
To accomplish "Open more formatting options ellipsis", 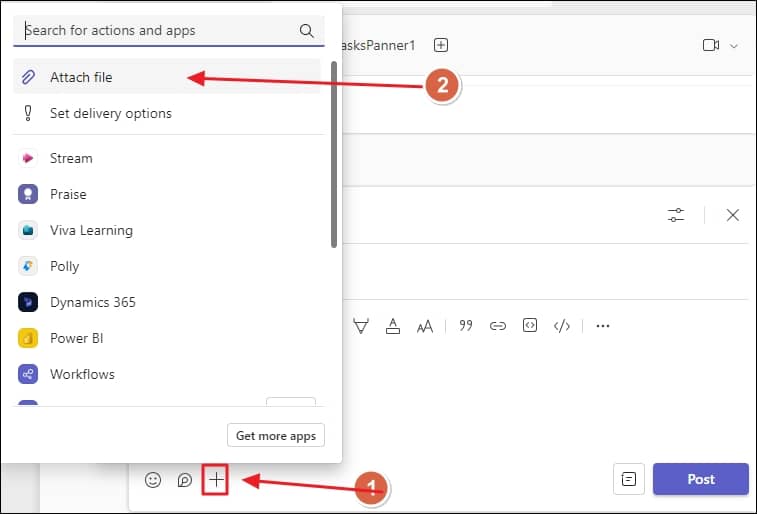I will point(603,326).
